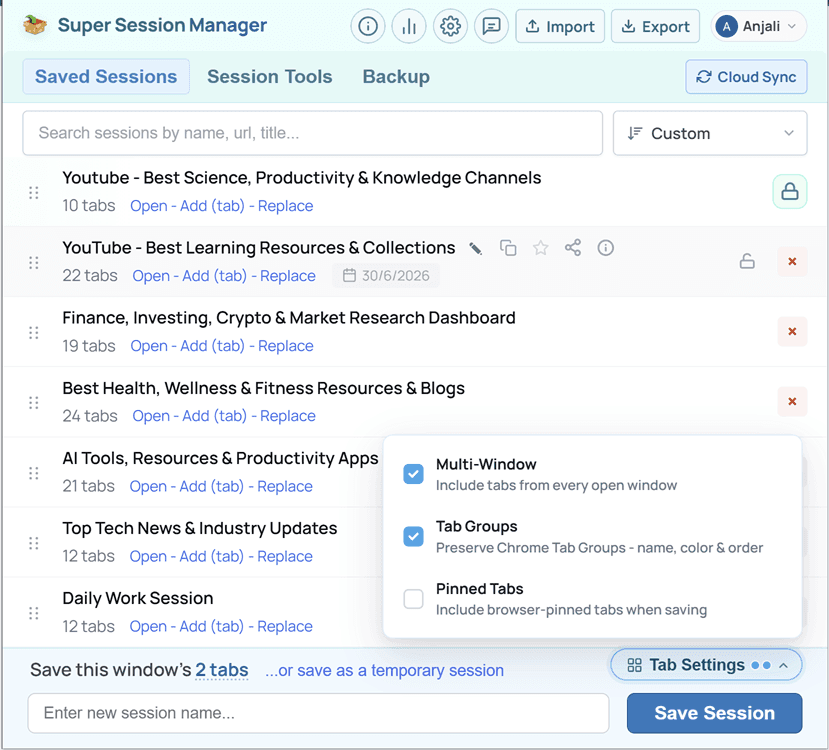
Task: Select the Daily Work Session title
Action: click(138, 598)
